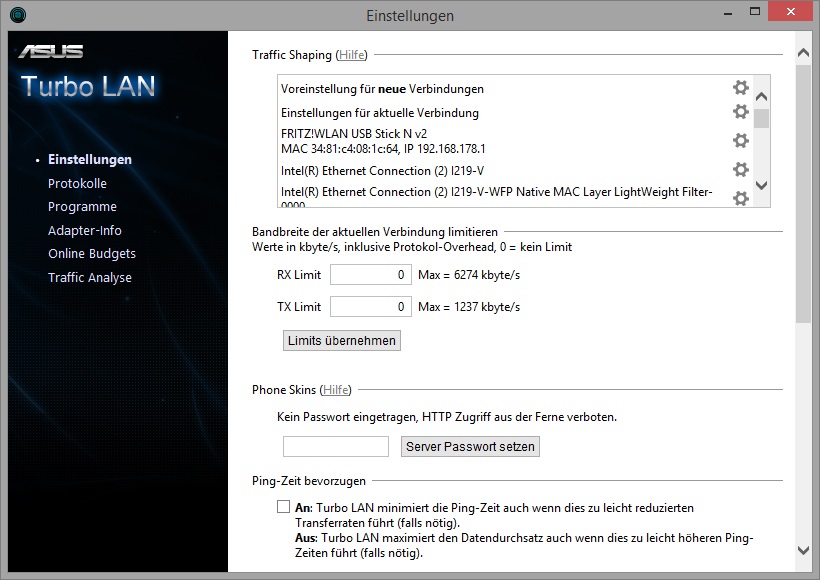
Task: Enable the Ping-Zeit bevorzugen checkbox
Action: (283, 506)
